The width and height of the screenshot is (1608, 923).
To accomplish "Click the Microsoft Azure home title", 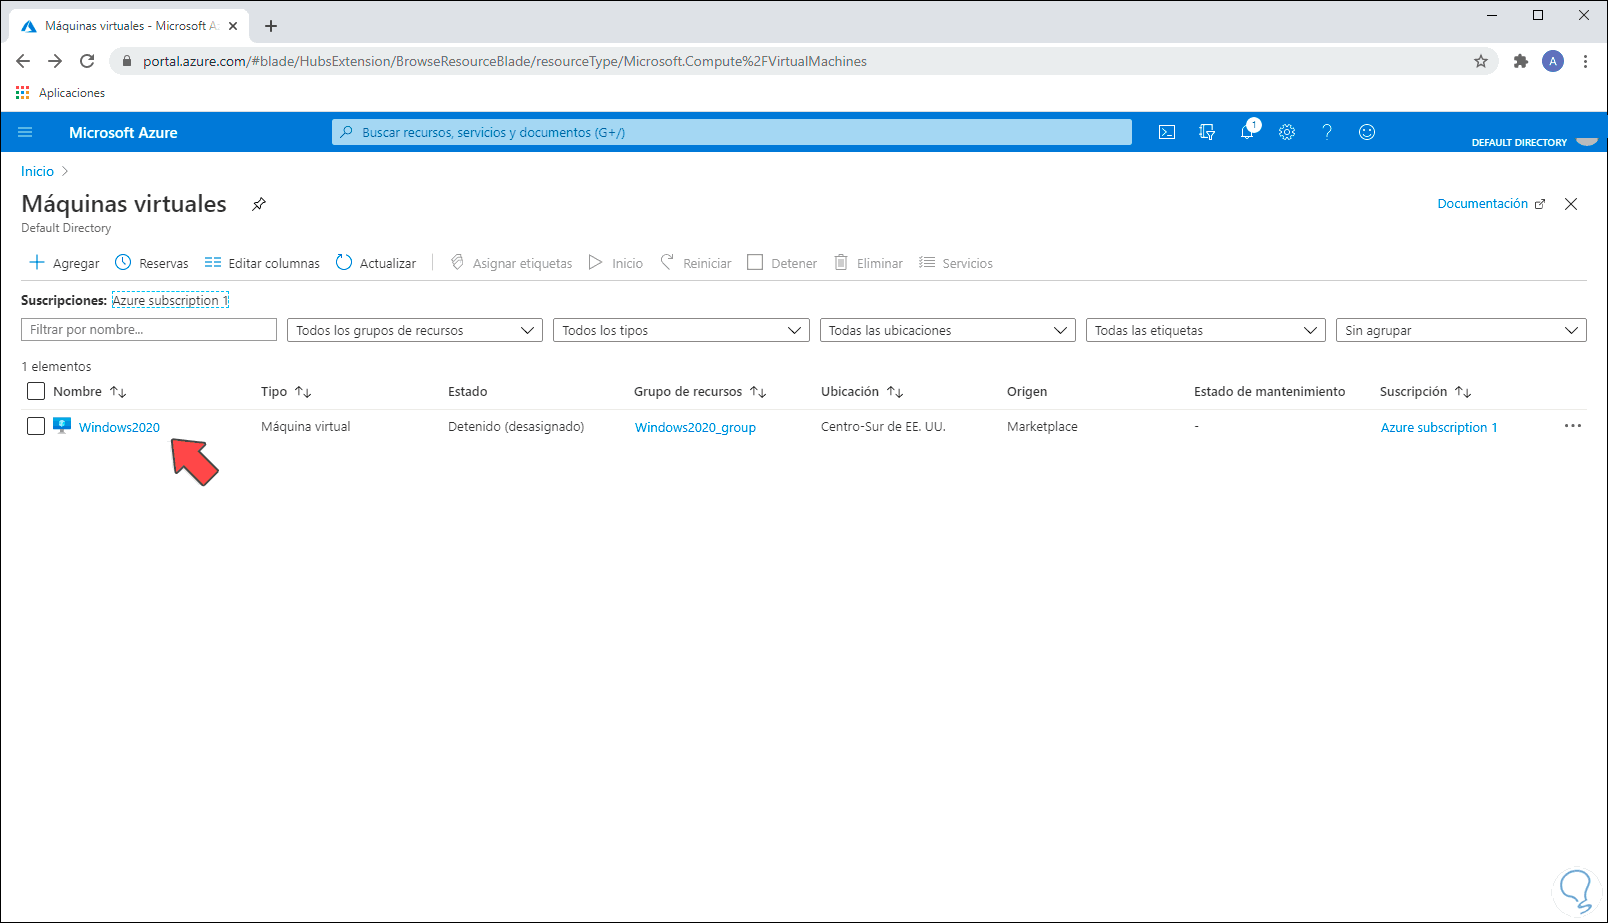I will pos(123,132).
